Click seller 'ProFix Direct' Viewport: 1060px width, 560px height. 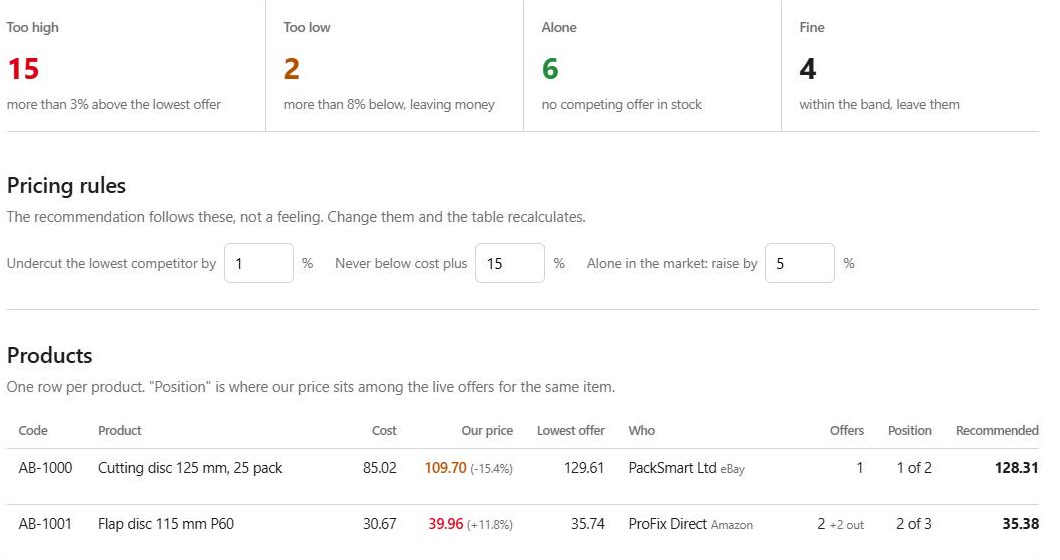(x=667, y=523)
